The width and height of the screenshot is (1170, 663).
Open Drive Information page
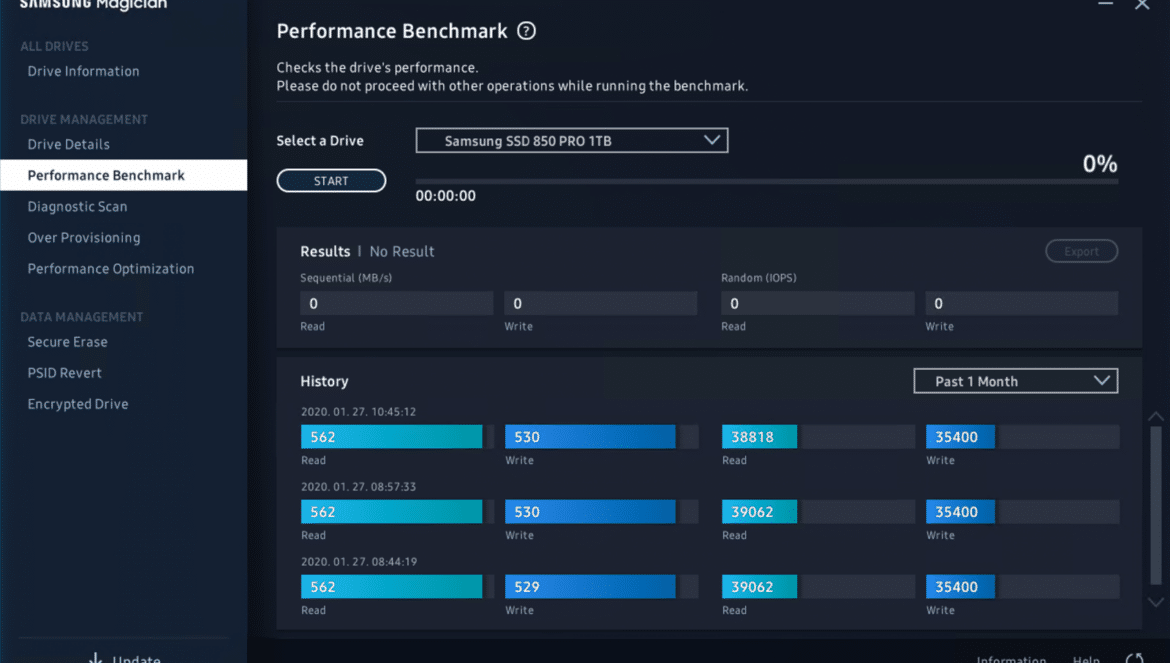(x=84, y=72)
